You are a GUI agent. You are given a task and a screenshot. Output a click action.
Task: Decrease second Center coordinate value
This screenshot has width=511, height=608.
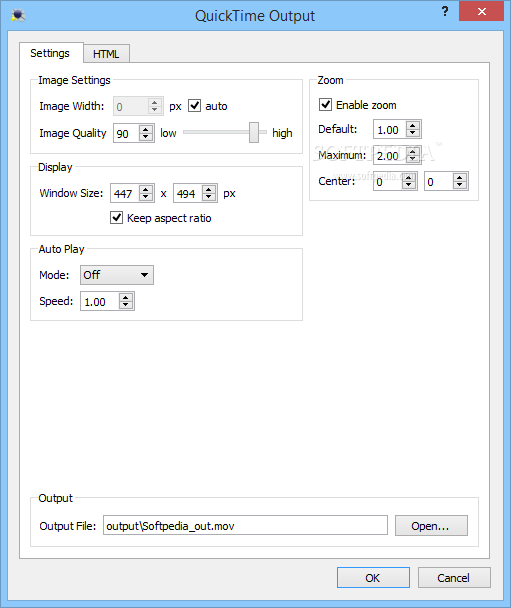(x=460, y=185)
